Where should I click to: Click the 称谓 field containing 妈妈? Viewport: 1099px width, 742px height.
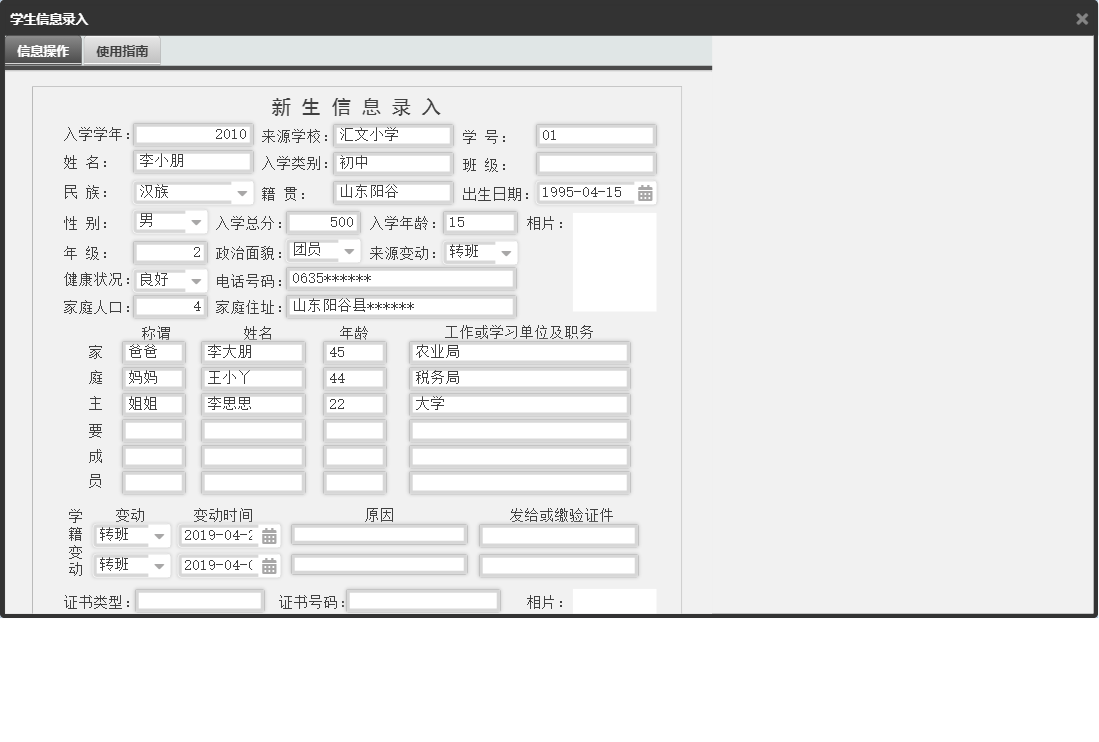[153, 378]
